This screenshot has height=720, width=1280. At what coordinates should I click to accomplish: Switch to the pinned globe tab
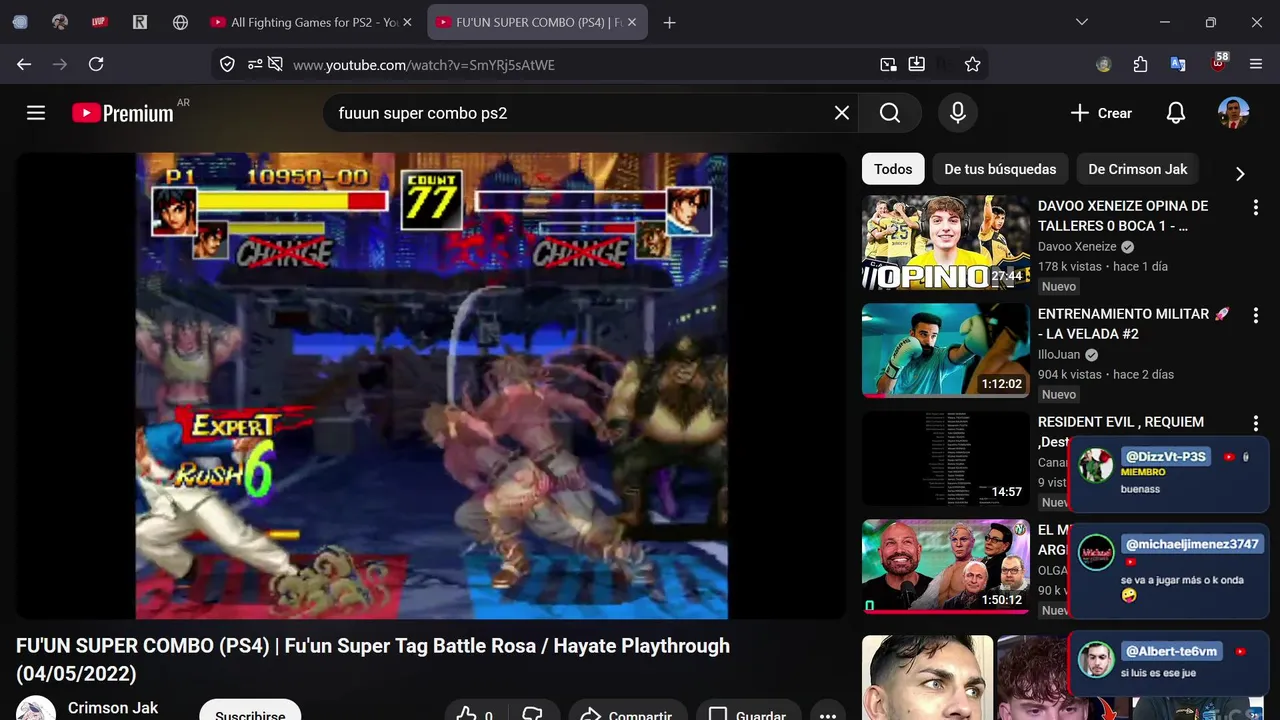(180, 22)
